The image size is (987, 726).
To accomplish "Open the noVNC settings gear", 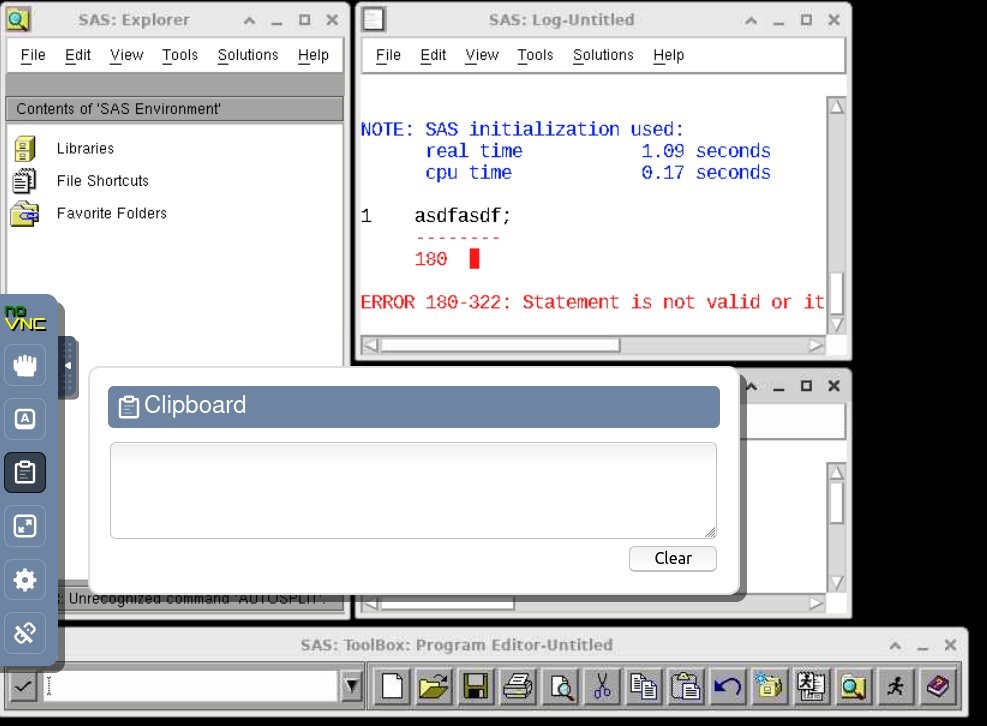I will pos(24,580).
